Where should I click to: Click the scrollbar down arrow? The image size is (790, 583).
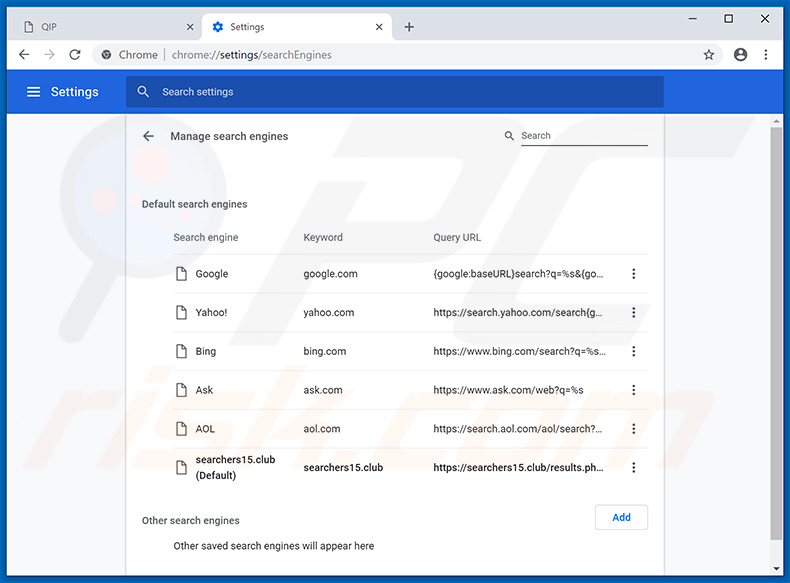[x=776, y=569]
